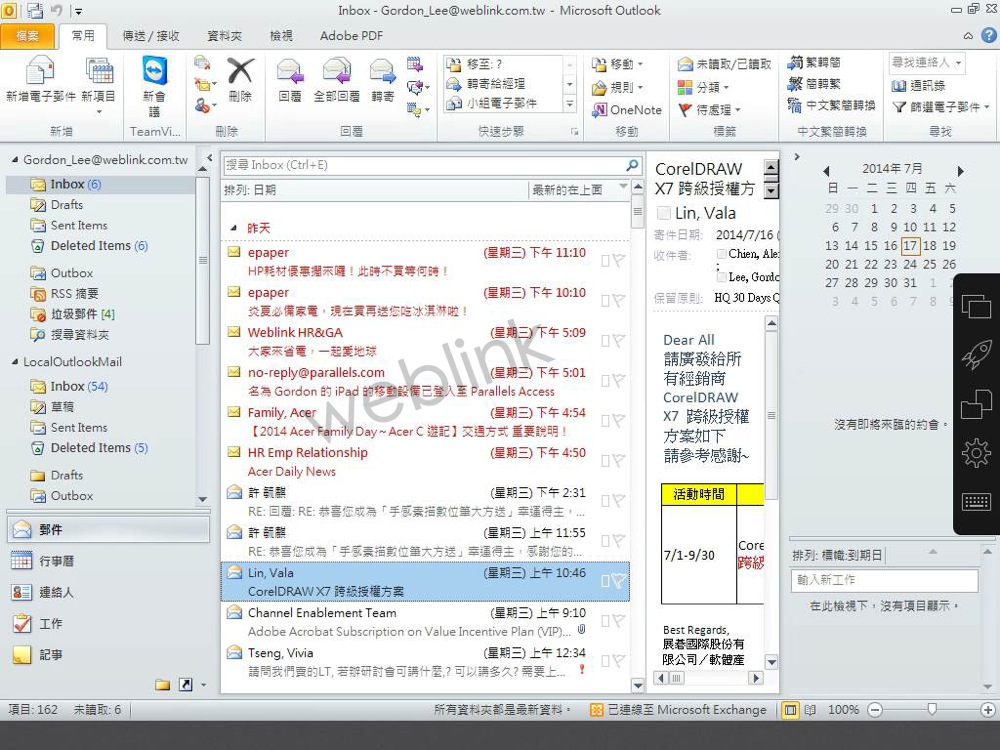Click zoom in plus button in status bar
1000x750 pixels.
click(x=988, y=710)
